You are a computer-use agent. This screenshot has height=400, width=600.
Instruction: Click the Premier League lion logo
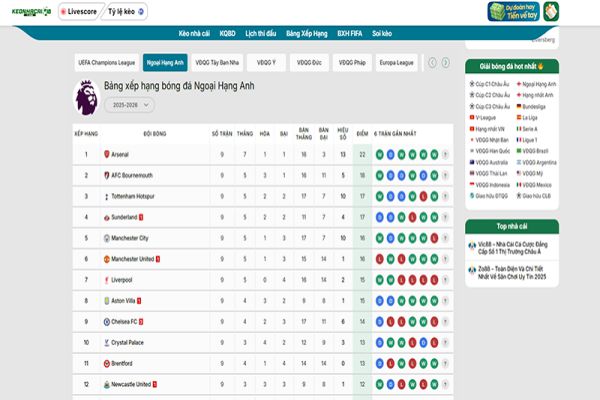87,97
